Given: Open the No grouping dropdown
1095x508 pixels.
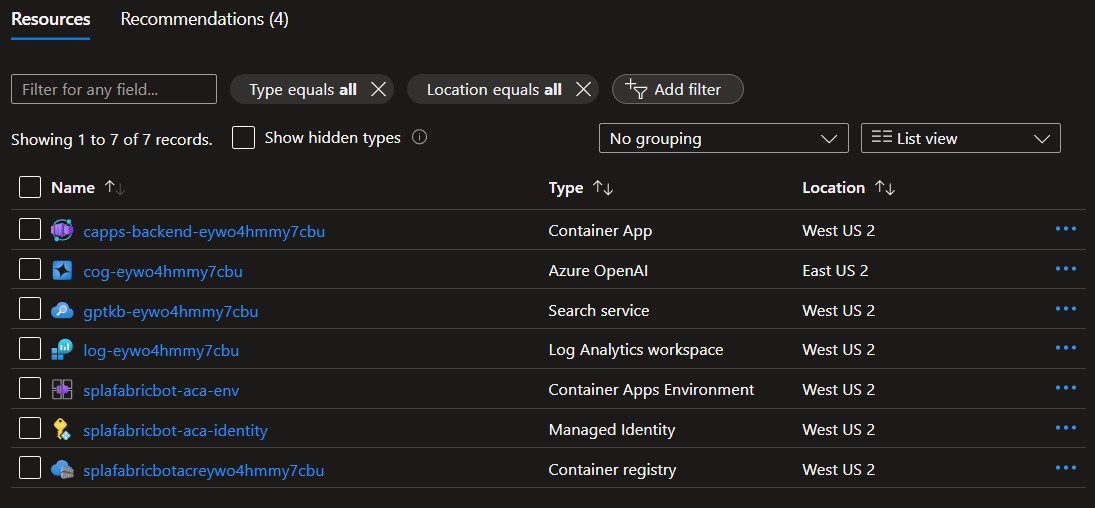Looking at the screenshot, I should [722, 138].
